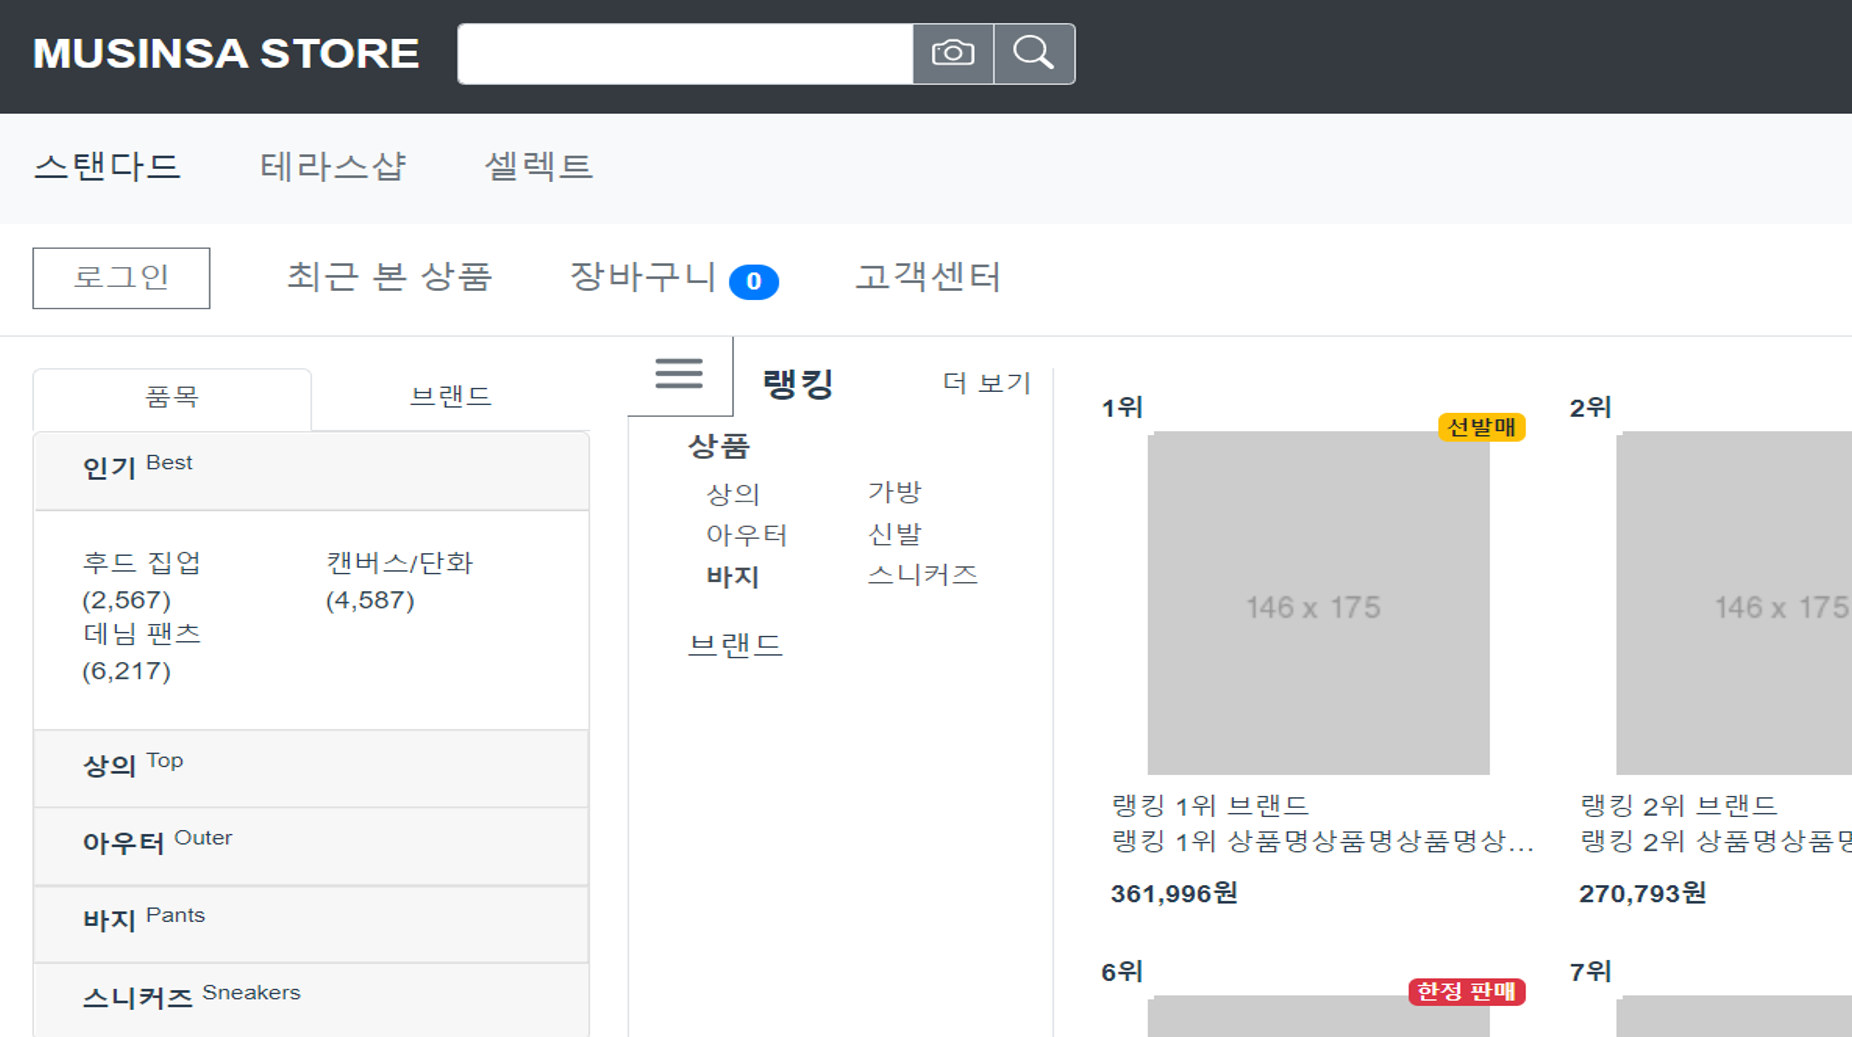Click the camera image search icon

click(x=953, y=53)
